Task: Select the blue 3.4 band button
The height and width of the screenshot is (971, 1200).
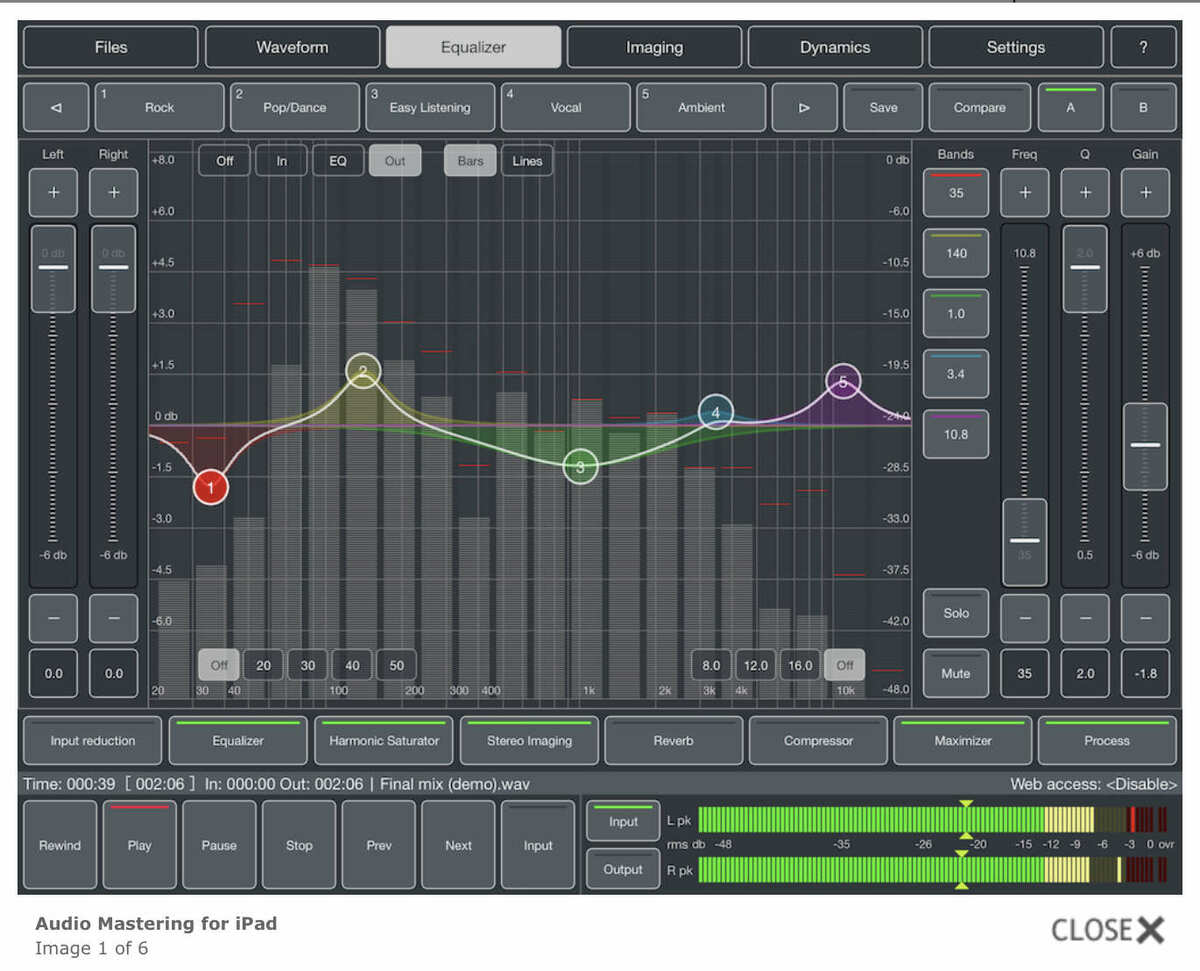Action: (956, 374)
